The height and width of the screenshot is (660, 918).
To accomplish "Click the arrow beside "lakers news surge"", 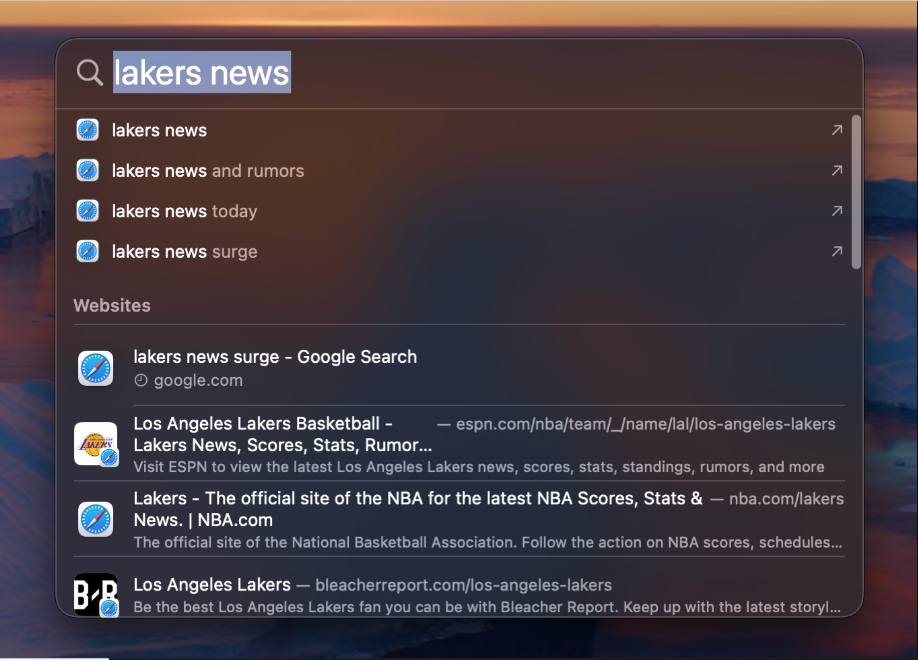I will point(838,251).
